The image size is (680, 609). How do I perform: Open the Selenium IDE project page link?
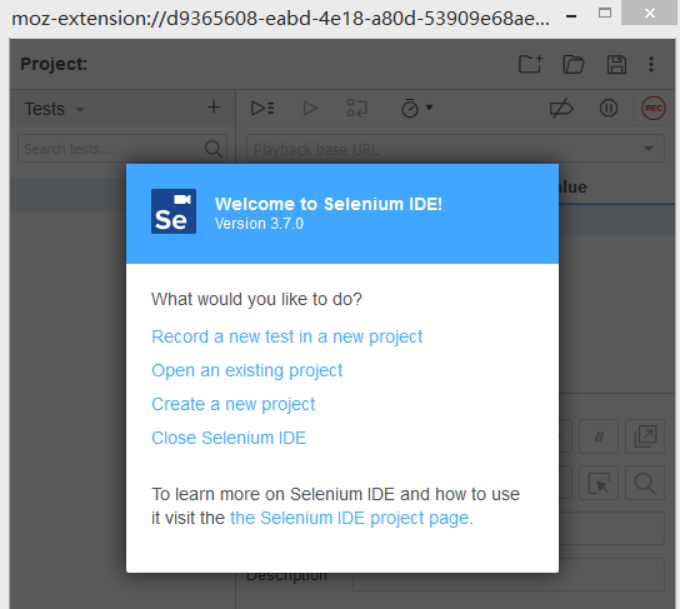coord(351,518)
